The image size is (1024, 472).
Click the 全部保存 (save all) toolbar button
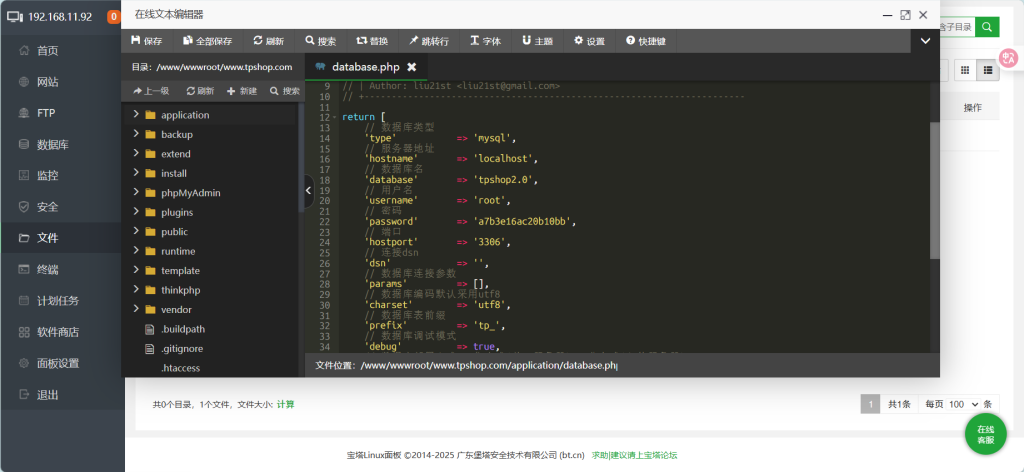pos(207,41)
